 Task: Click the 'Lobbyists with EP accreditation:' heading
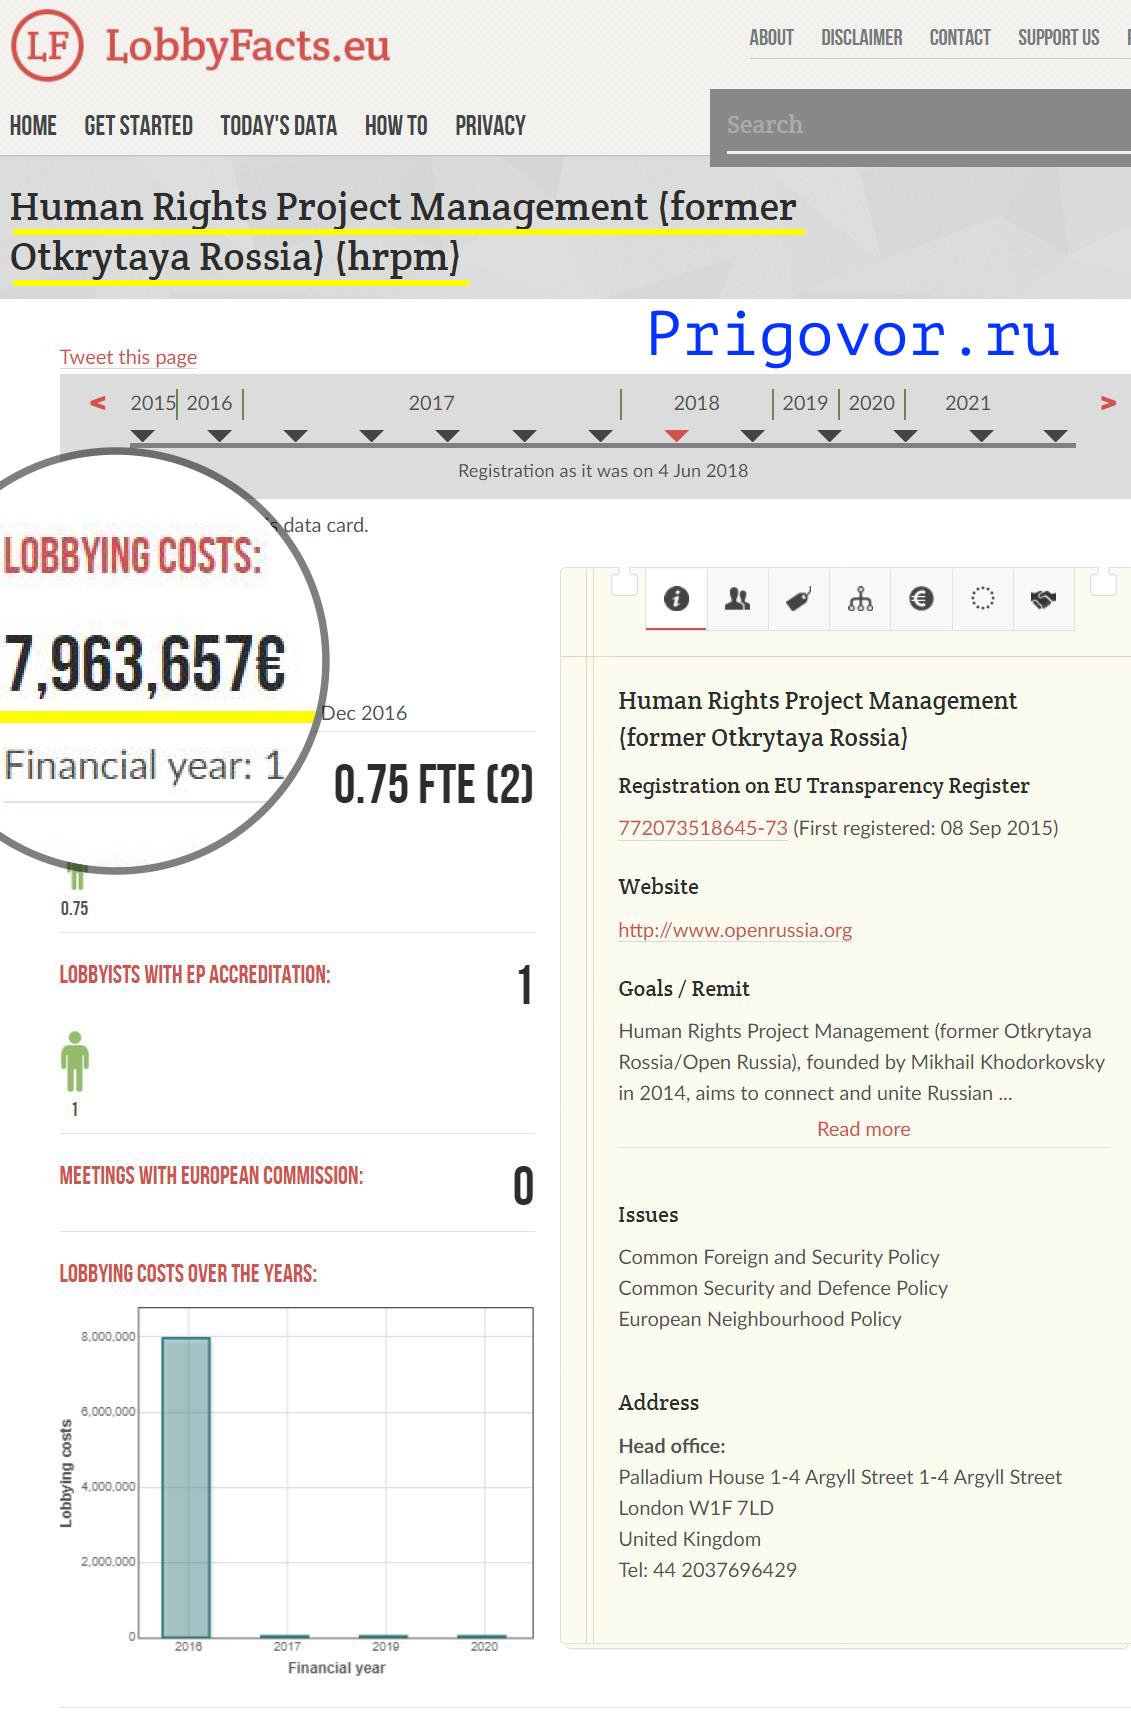(x=195, y=975)
